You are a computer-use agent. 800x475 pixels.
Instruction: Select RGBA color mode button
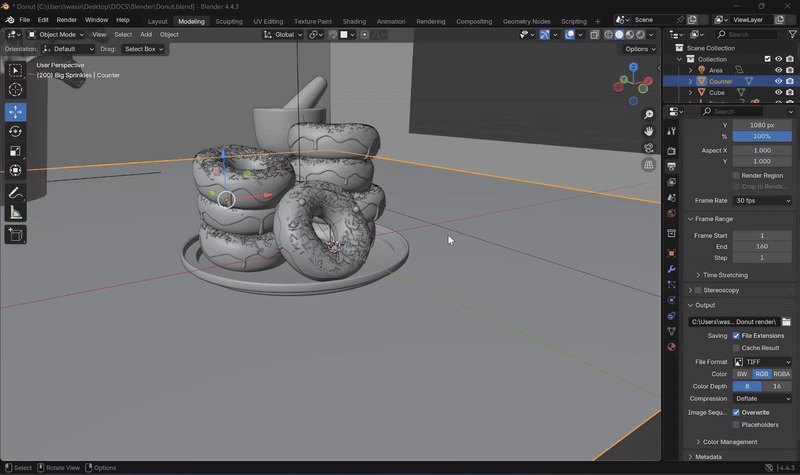click(780, 374)
